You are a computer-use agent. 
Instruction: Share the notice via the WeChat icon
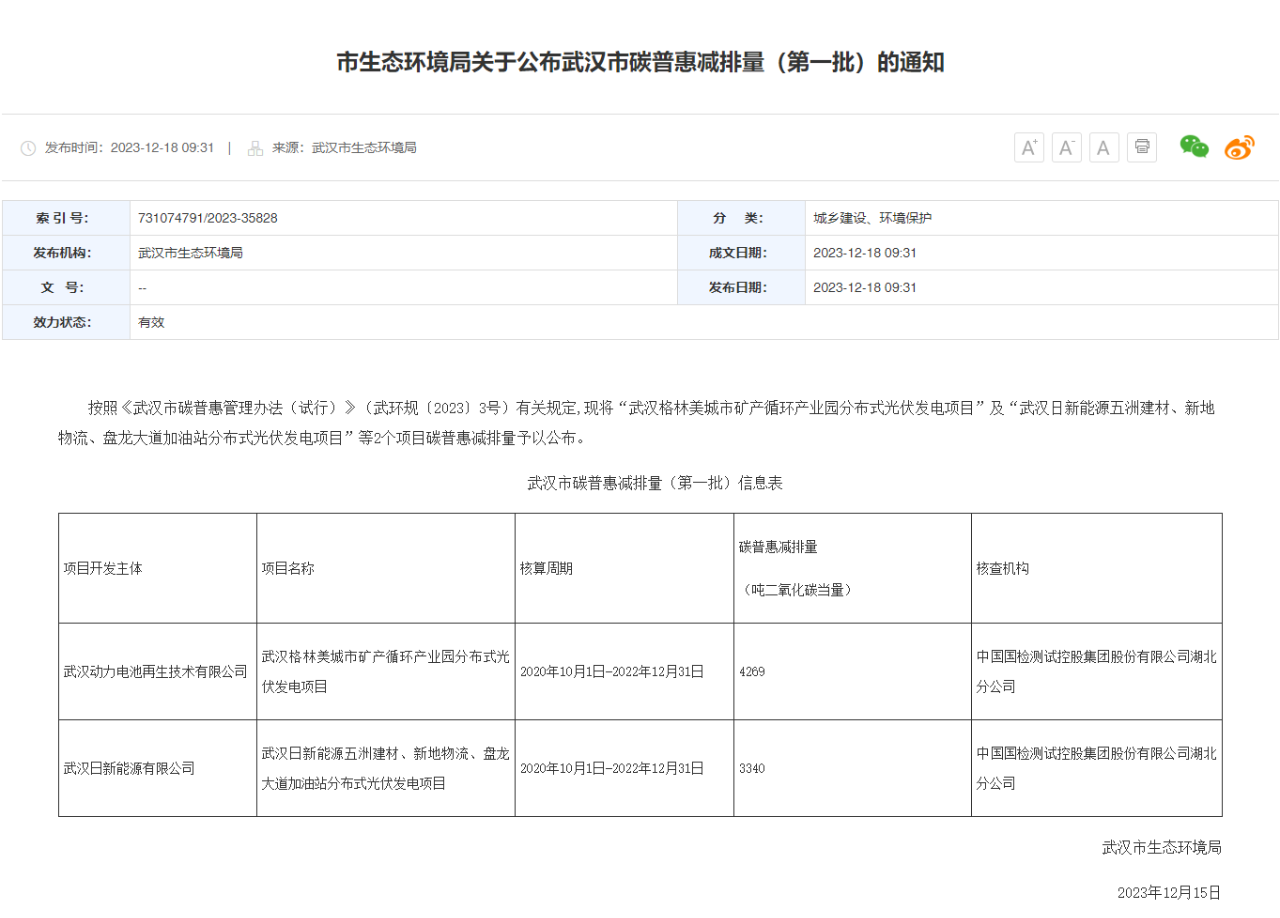pos(1194,147)
